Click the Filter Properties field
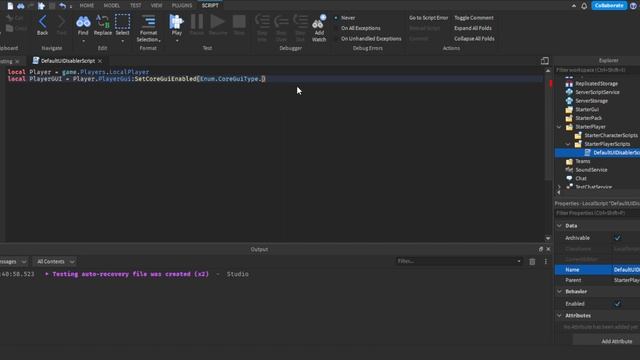Image resolution: width=640 pixels, height=360 pixels. point(597,213)
